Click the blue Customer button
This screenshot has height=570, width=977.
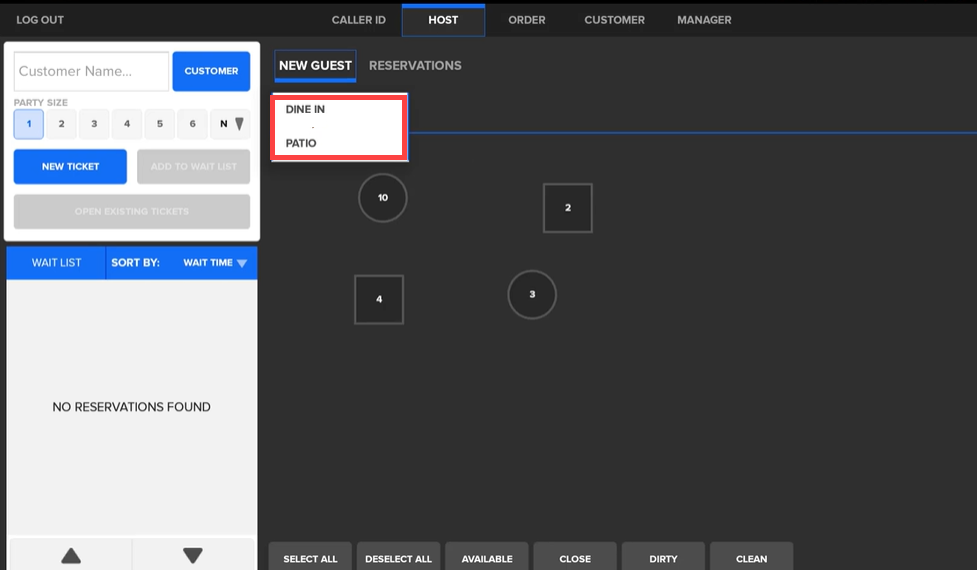tap(211, 72)
